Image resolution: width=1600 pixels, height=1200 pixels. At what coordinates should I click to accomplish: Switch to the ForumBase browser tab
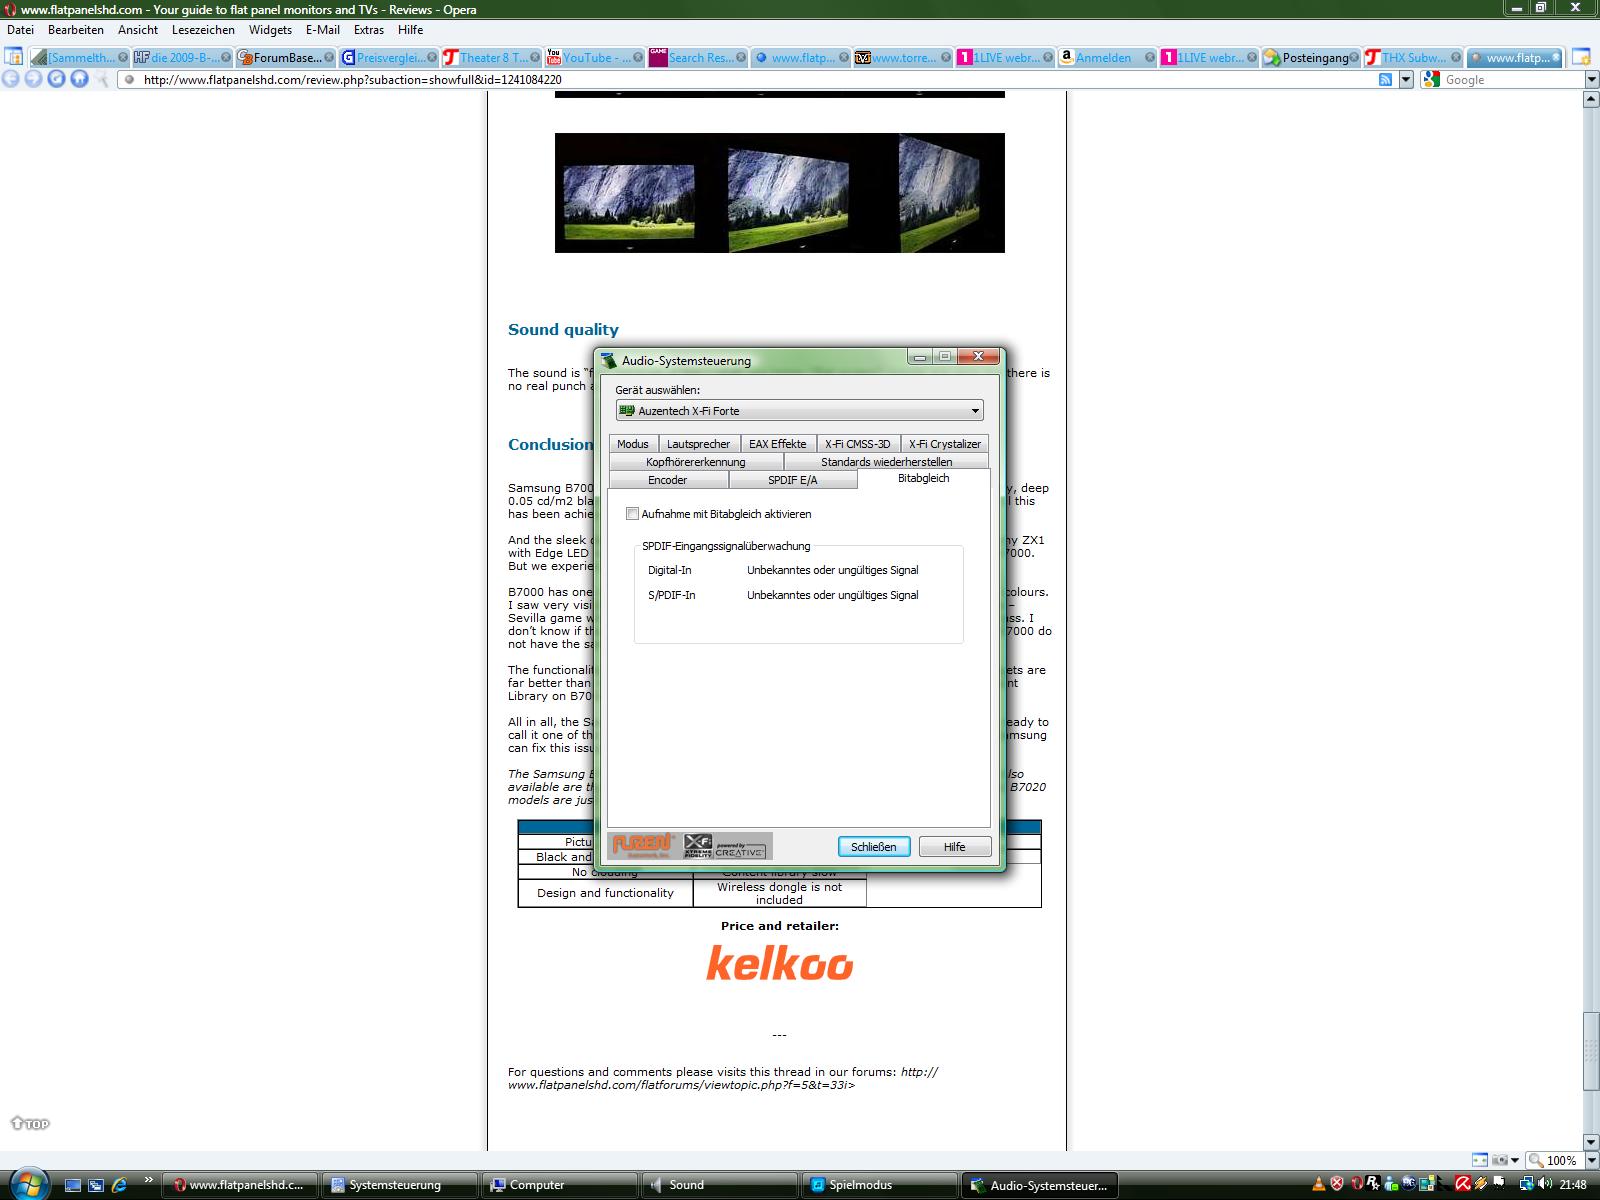[x=284, y=58]
